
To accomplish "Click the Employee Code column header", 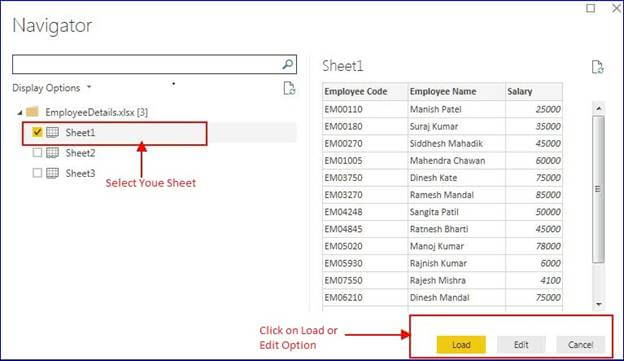I will [365, 92].
